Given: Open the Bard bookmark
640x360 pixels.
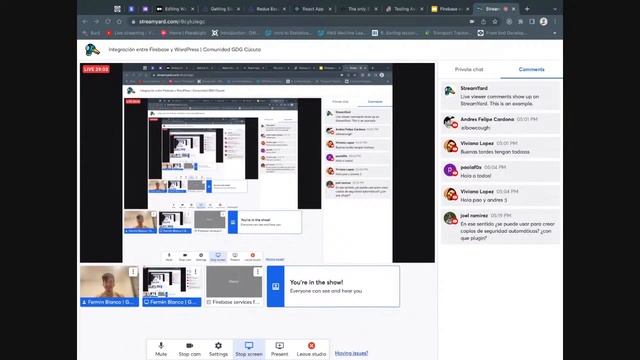Looking at the screenshot, I should 91,33.
